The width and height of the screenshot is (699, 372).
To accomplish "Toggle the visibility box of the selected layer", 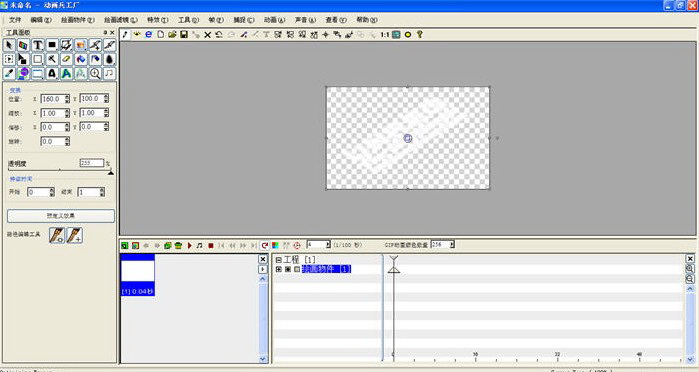I will 288,269.
